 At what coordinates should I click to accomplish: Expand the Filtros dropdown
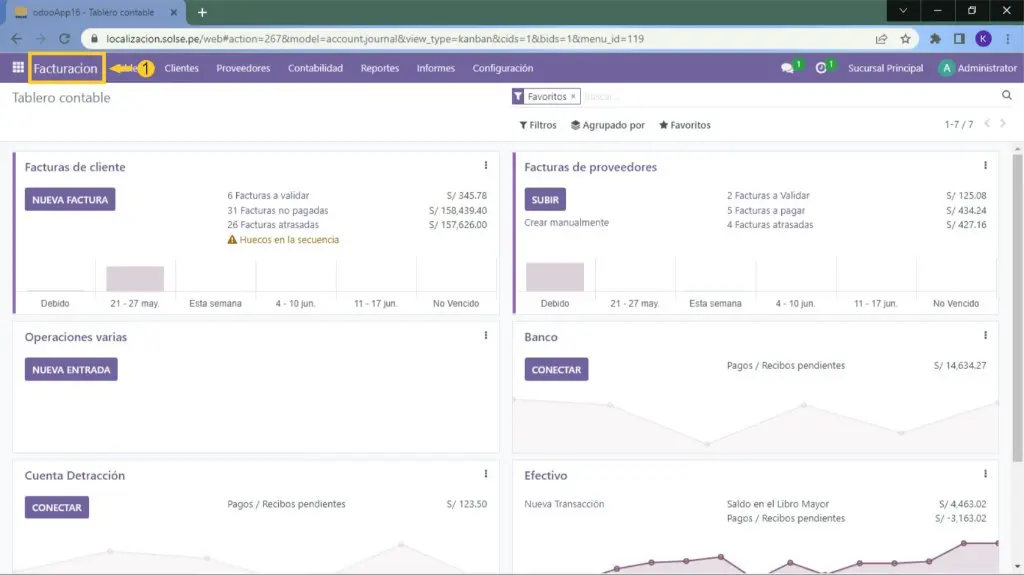pyautogui.click(x=538, y=125)
